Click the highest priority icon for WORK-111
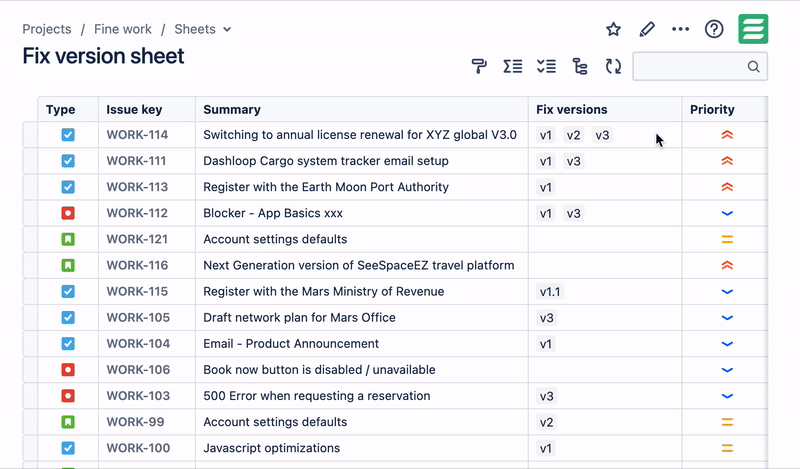 (727, 161)
